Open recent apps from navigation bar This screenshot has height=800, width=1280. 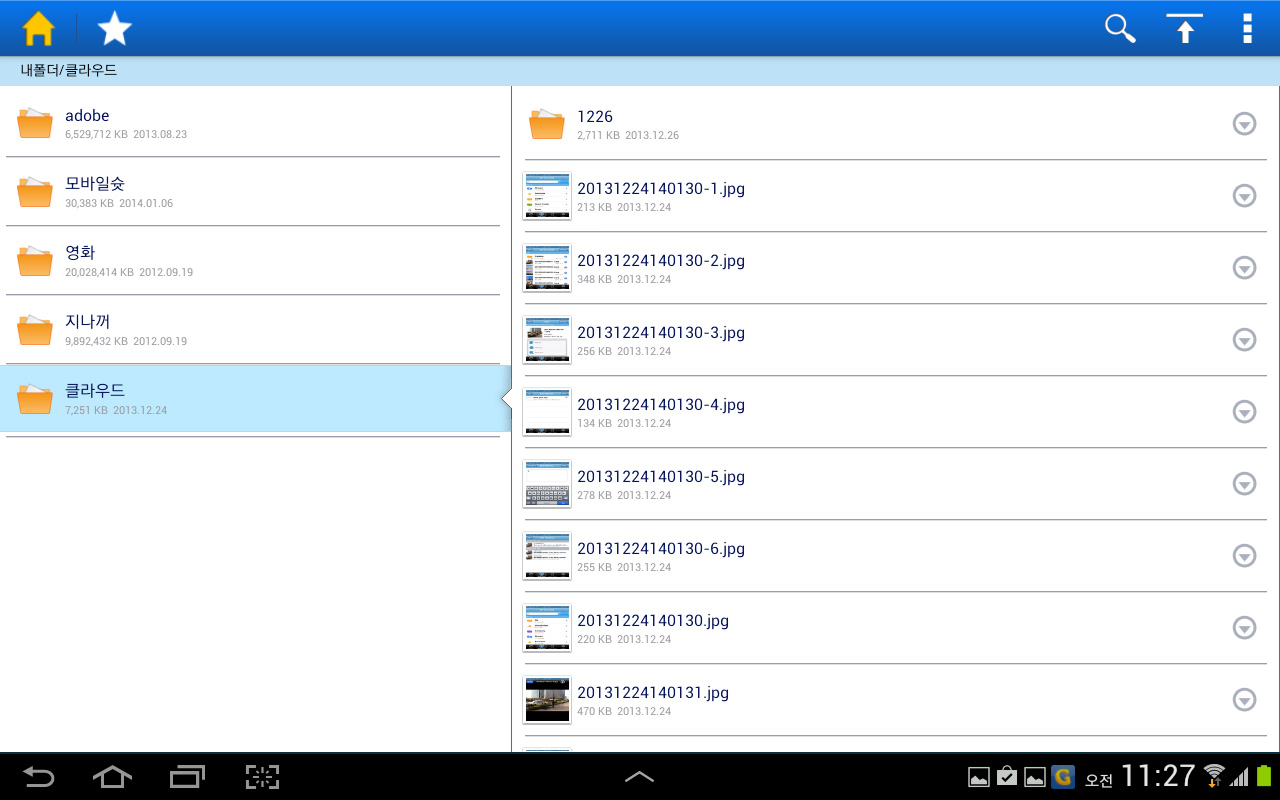(x=187, y=777)
